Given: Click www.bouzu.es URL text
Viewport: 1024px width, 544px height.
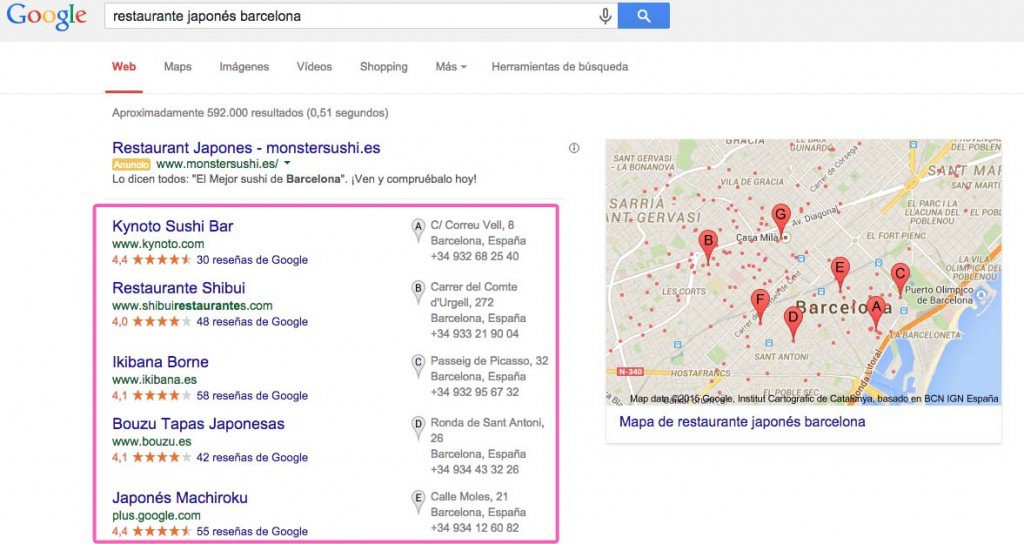Looking at the screenshot, I should [x=152, y=441].
